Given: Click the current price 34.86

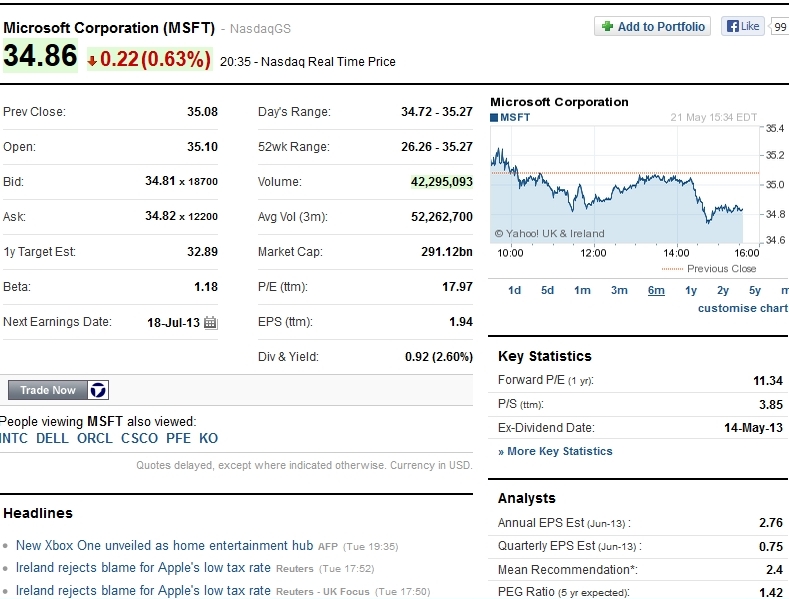Looking at the screenshot, I should coord(40,55).
